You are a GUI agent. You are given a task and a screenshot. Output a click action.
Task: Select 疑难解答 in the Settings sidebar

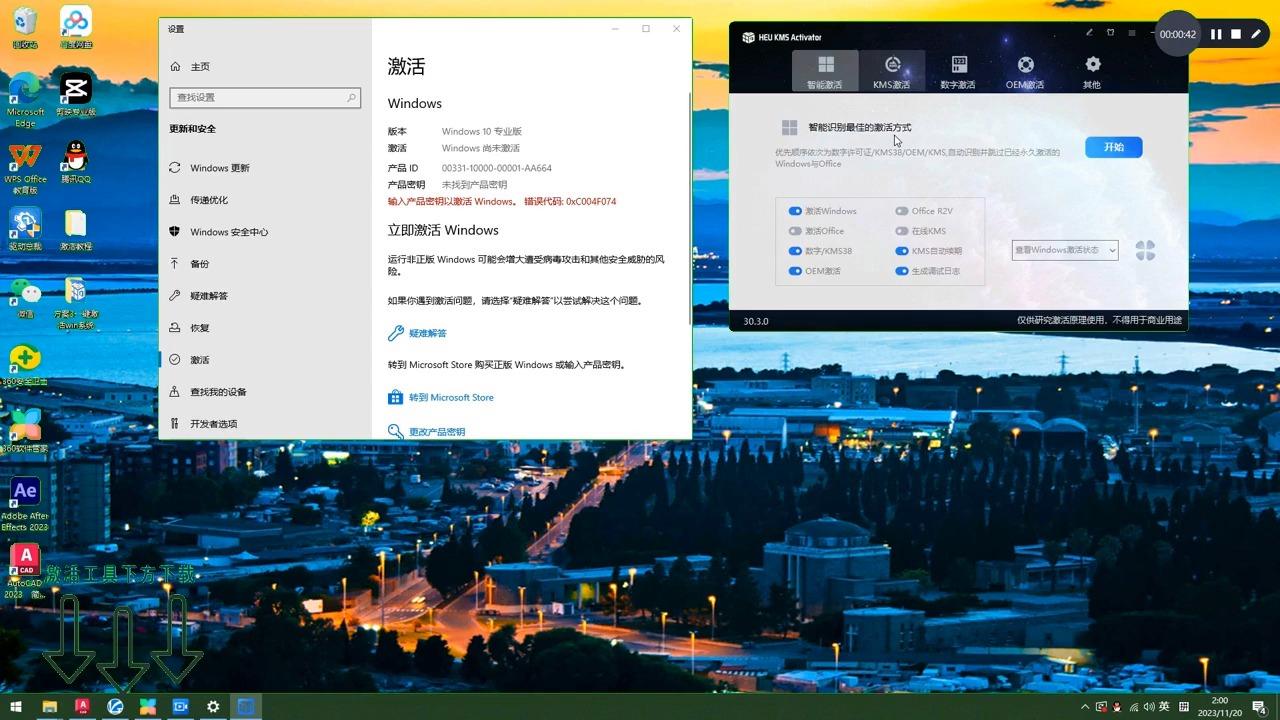tap(265, 296)
